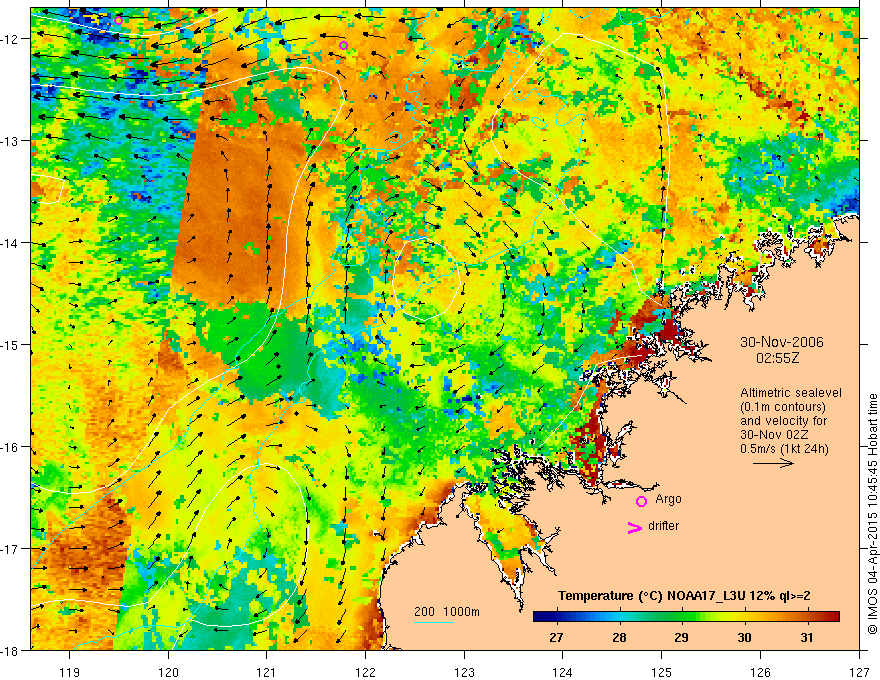Click the "02:55Z" time label
The height and width of the screenshot is (680, 880).
tap(777, 357)
